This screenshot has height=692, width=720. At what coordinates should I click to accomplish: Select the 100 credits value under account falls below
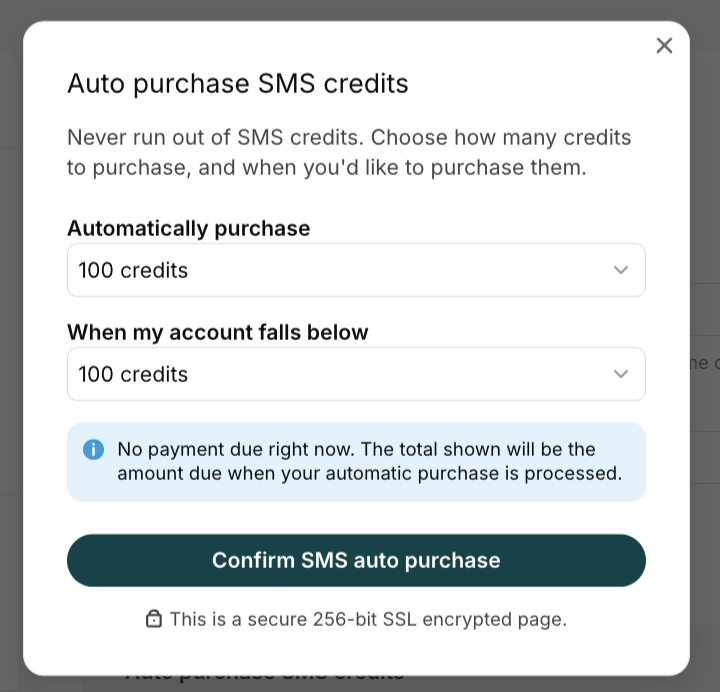point(133,374)
